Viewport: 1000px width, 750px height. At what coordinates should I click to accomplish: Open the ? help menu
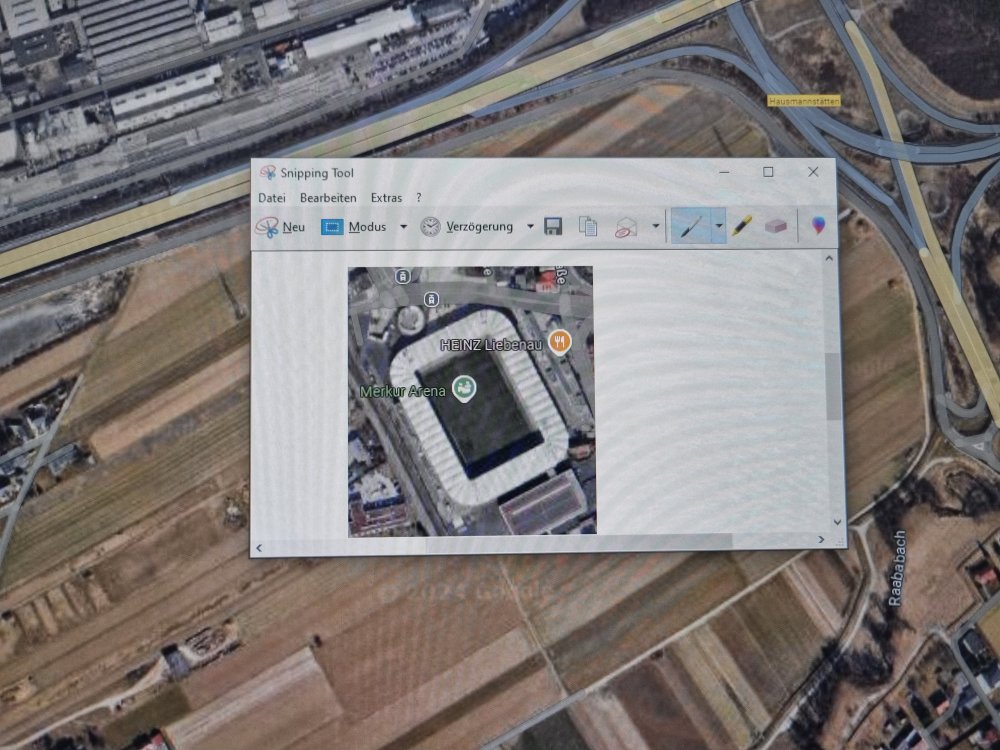tap(419, 198)
